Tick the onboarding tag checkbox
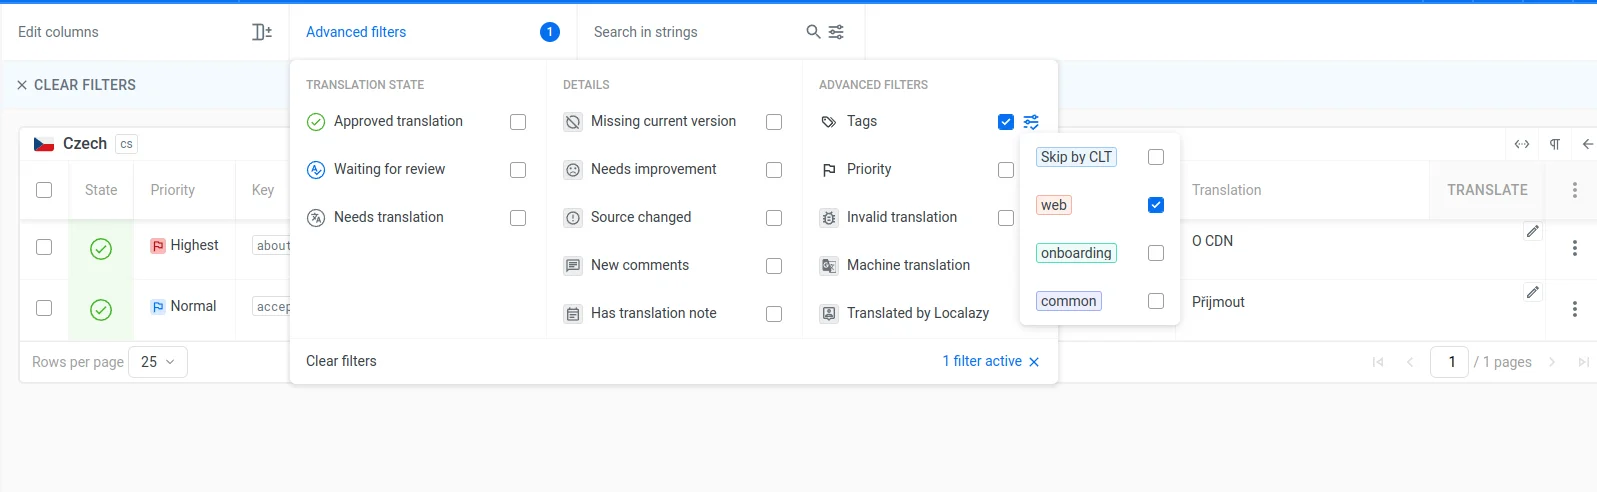Viewport: 1597px width, 492px height. 1156,253
